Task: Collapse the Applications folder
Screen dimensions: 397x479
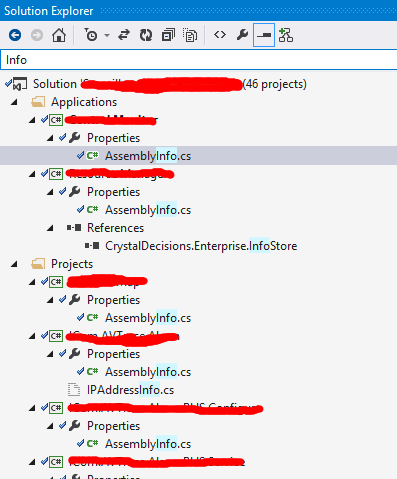Action: [14, 102]
